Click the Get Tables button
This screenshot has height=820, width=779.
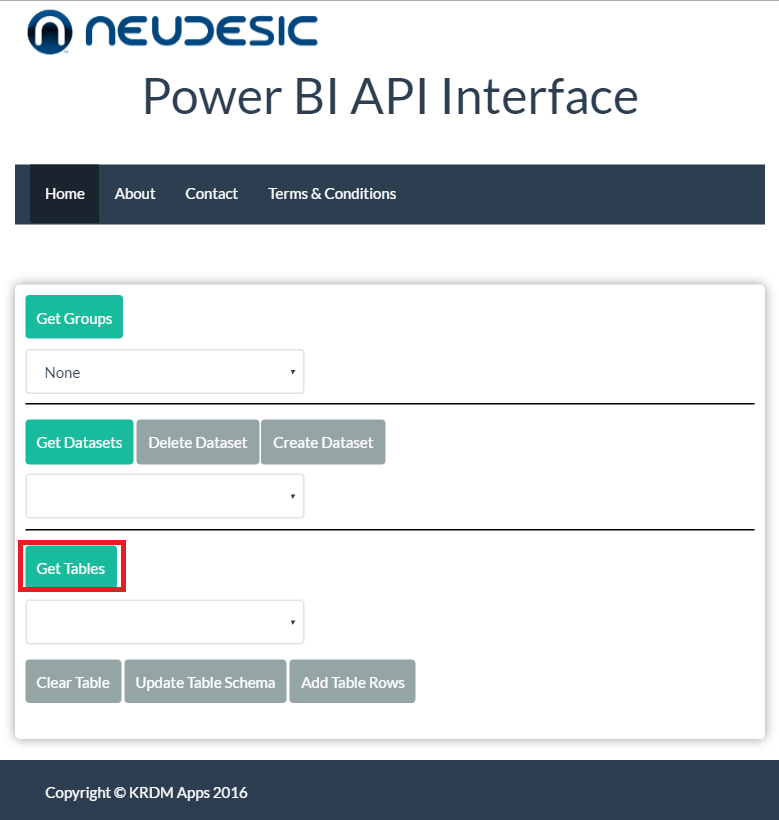(x=71, y=567)
